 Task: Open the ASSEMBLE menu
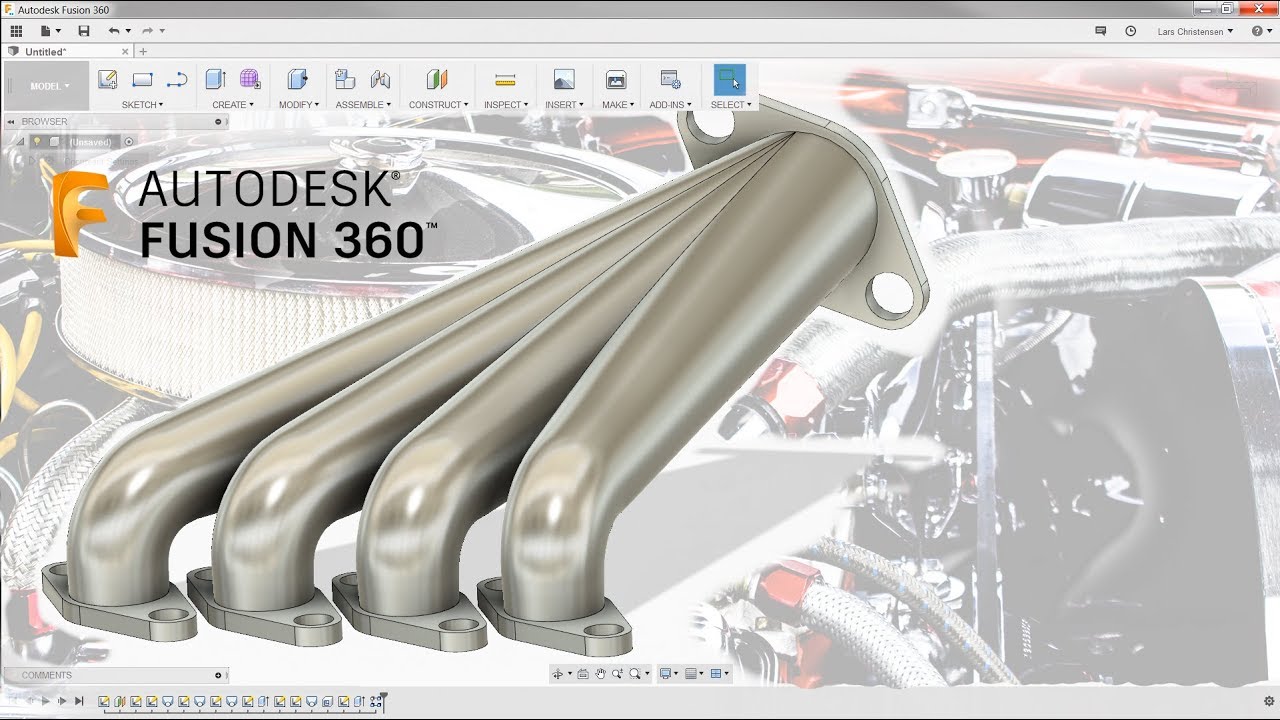[364, 104]
